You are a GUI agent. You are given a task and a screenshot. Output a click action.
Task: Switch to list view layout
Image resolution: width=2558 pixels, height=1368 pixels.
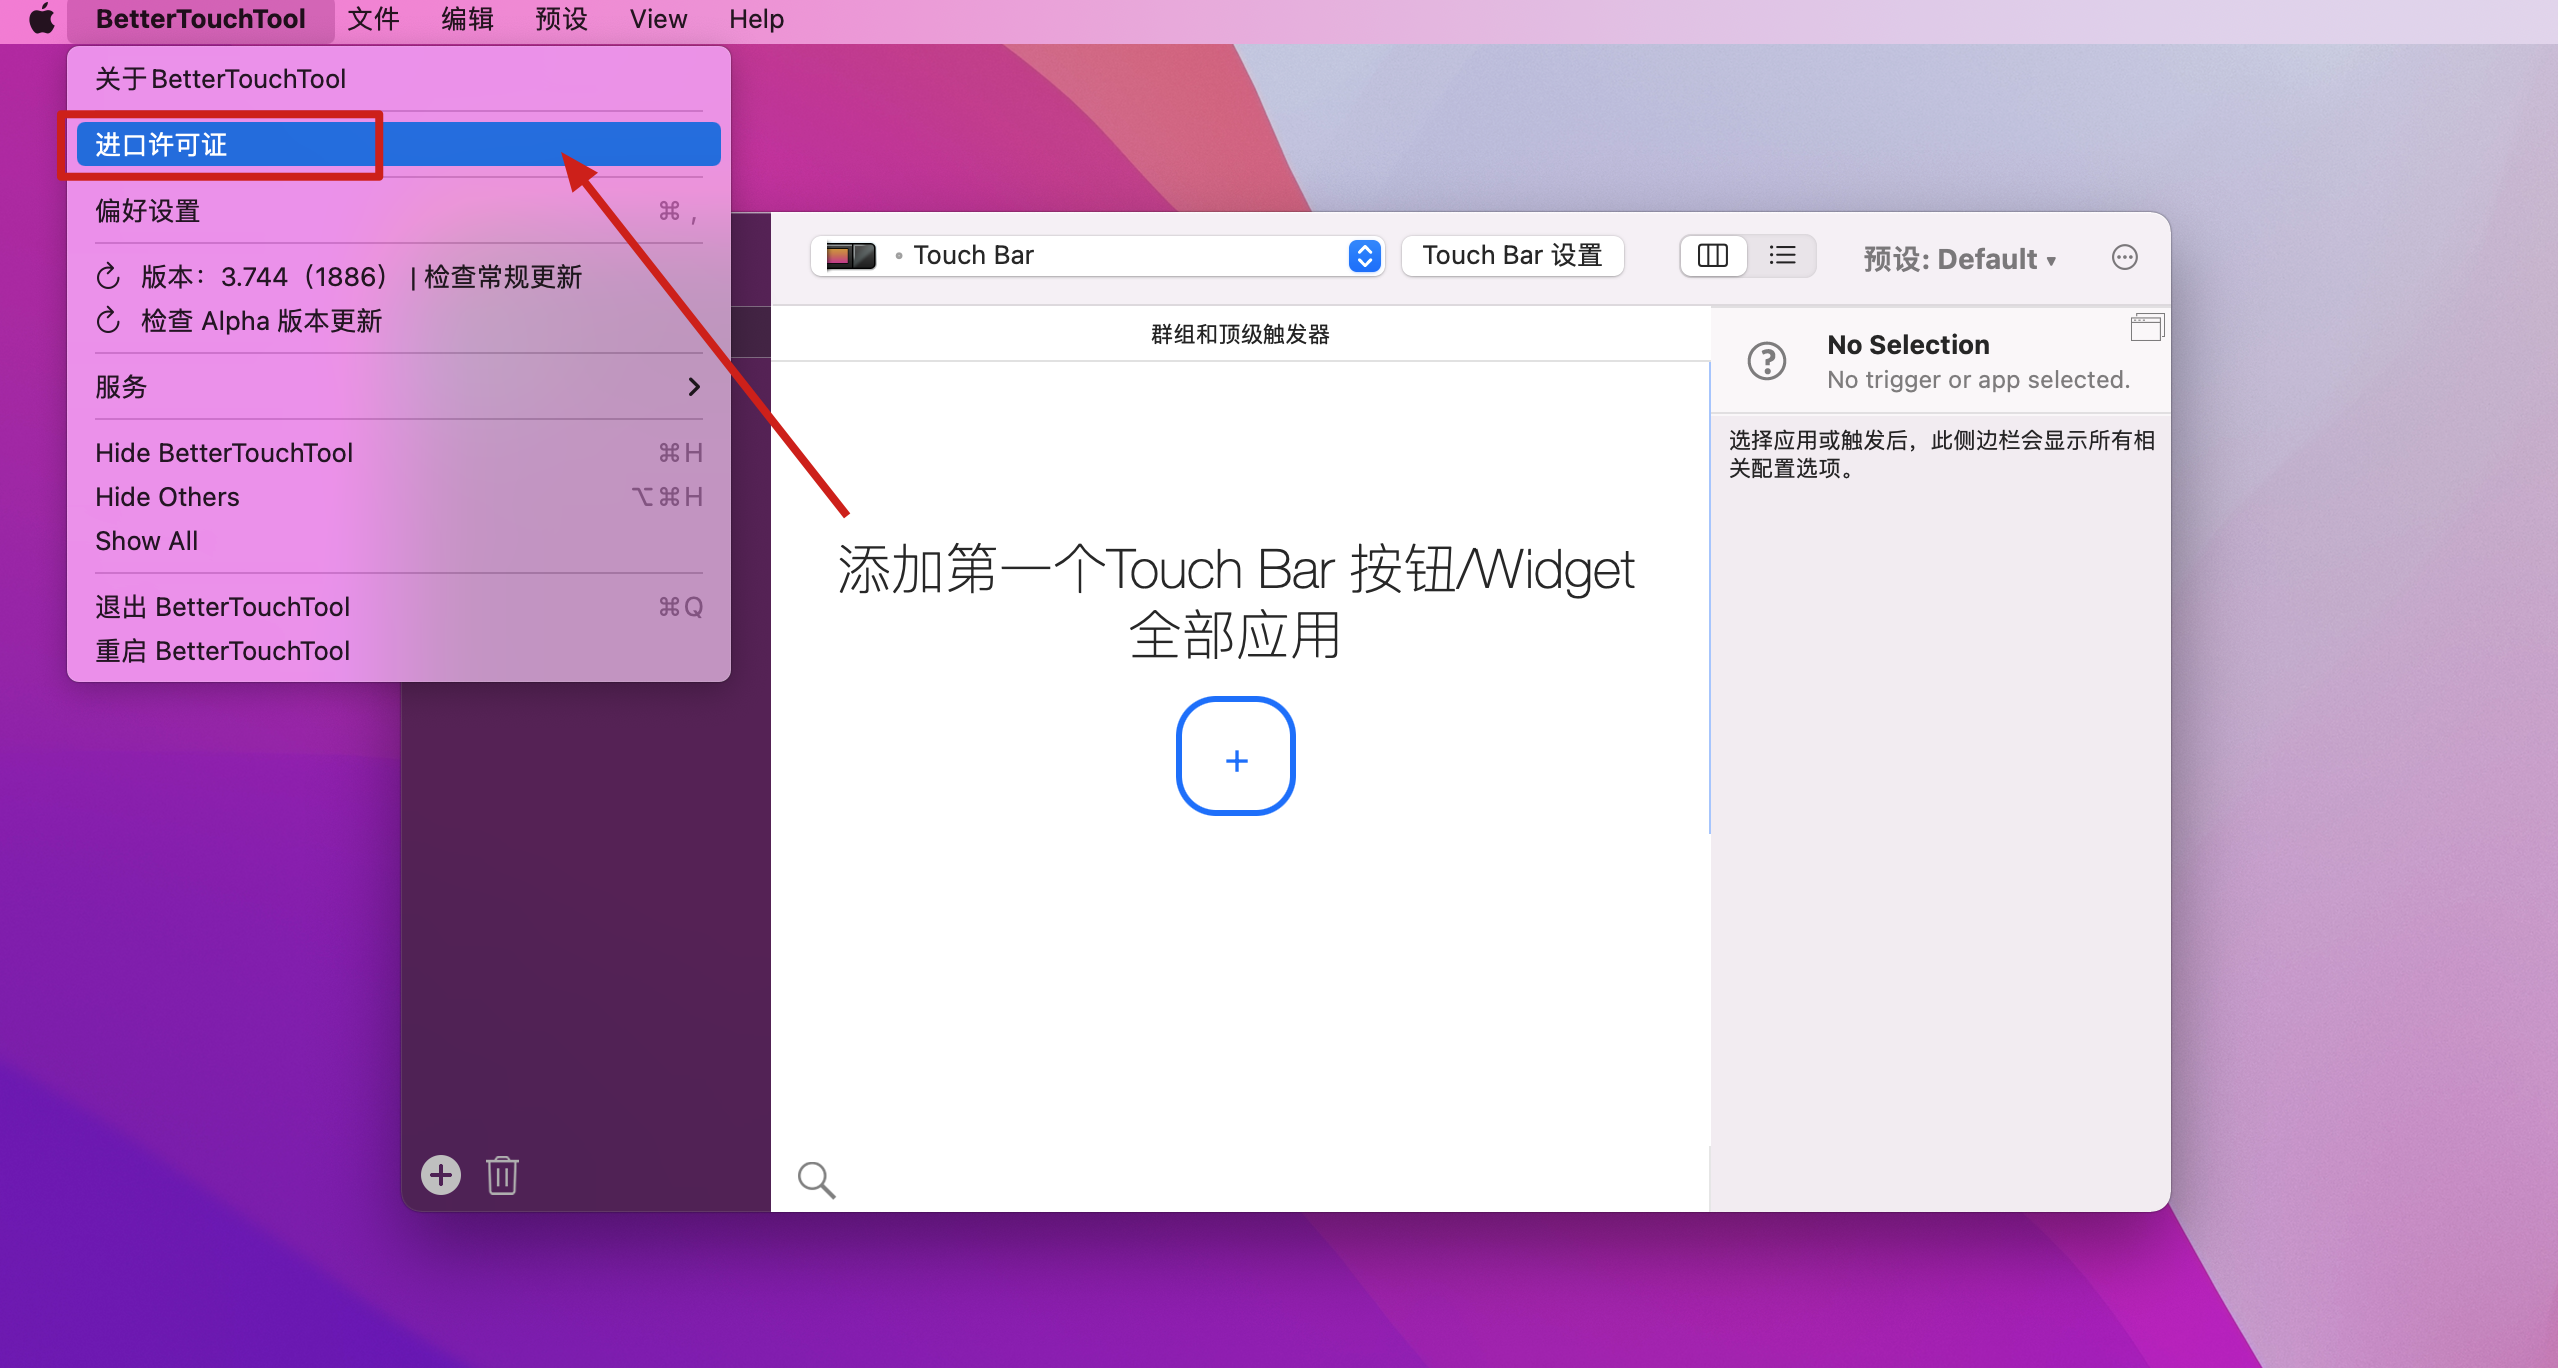pos(1782,256)
